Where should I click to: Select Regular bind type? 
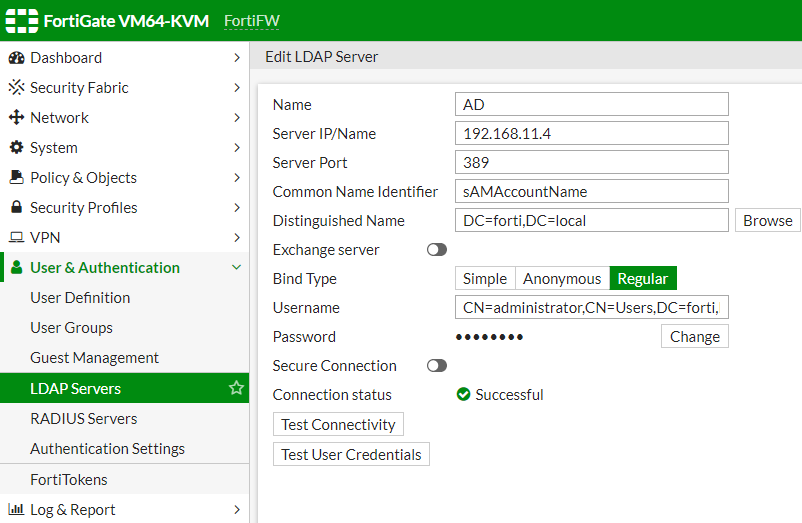pyautogui.click(x=643, y=279)
